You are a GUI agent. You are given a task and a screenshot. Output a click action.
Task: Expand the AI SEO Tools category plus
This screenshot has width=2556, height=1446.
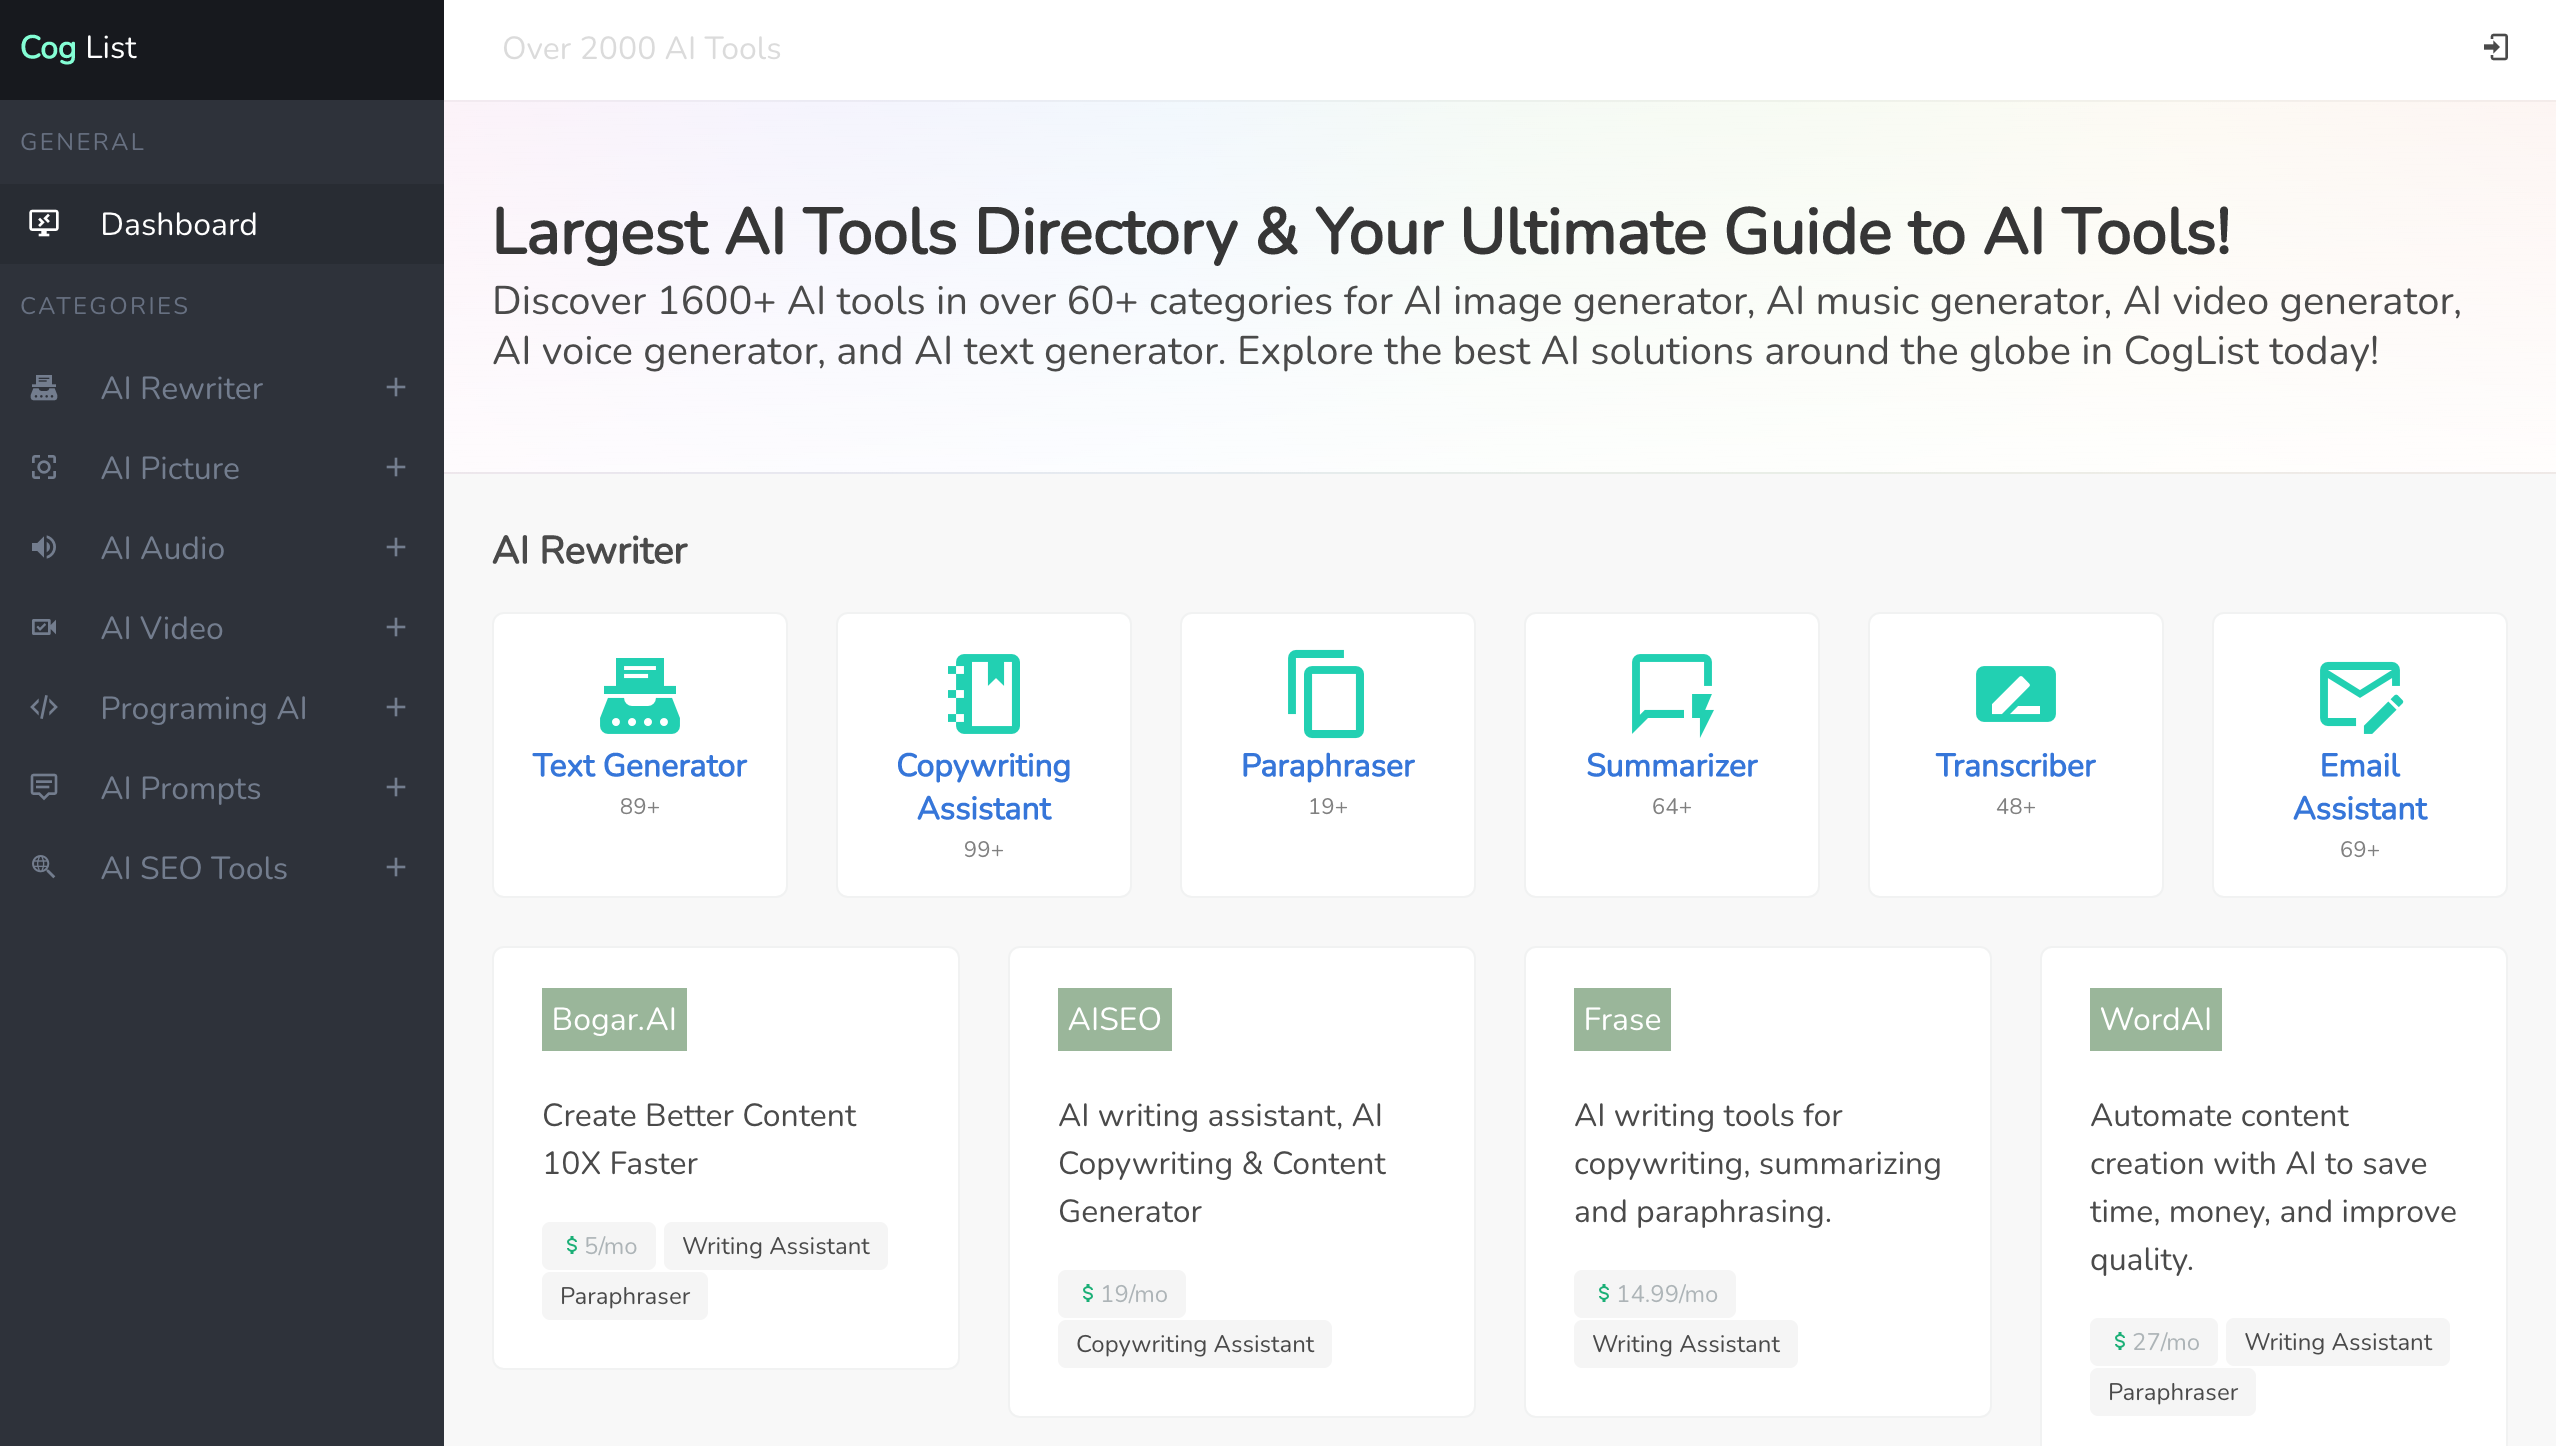396,867
